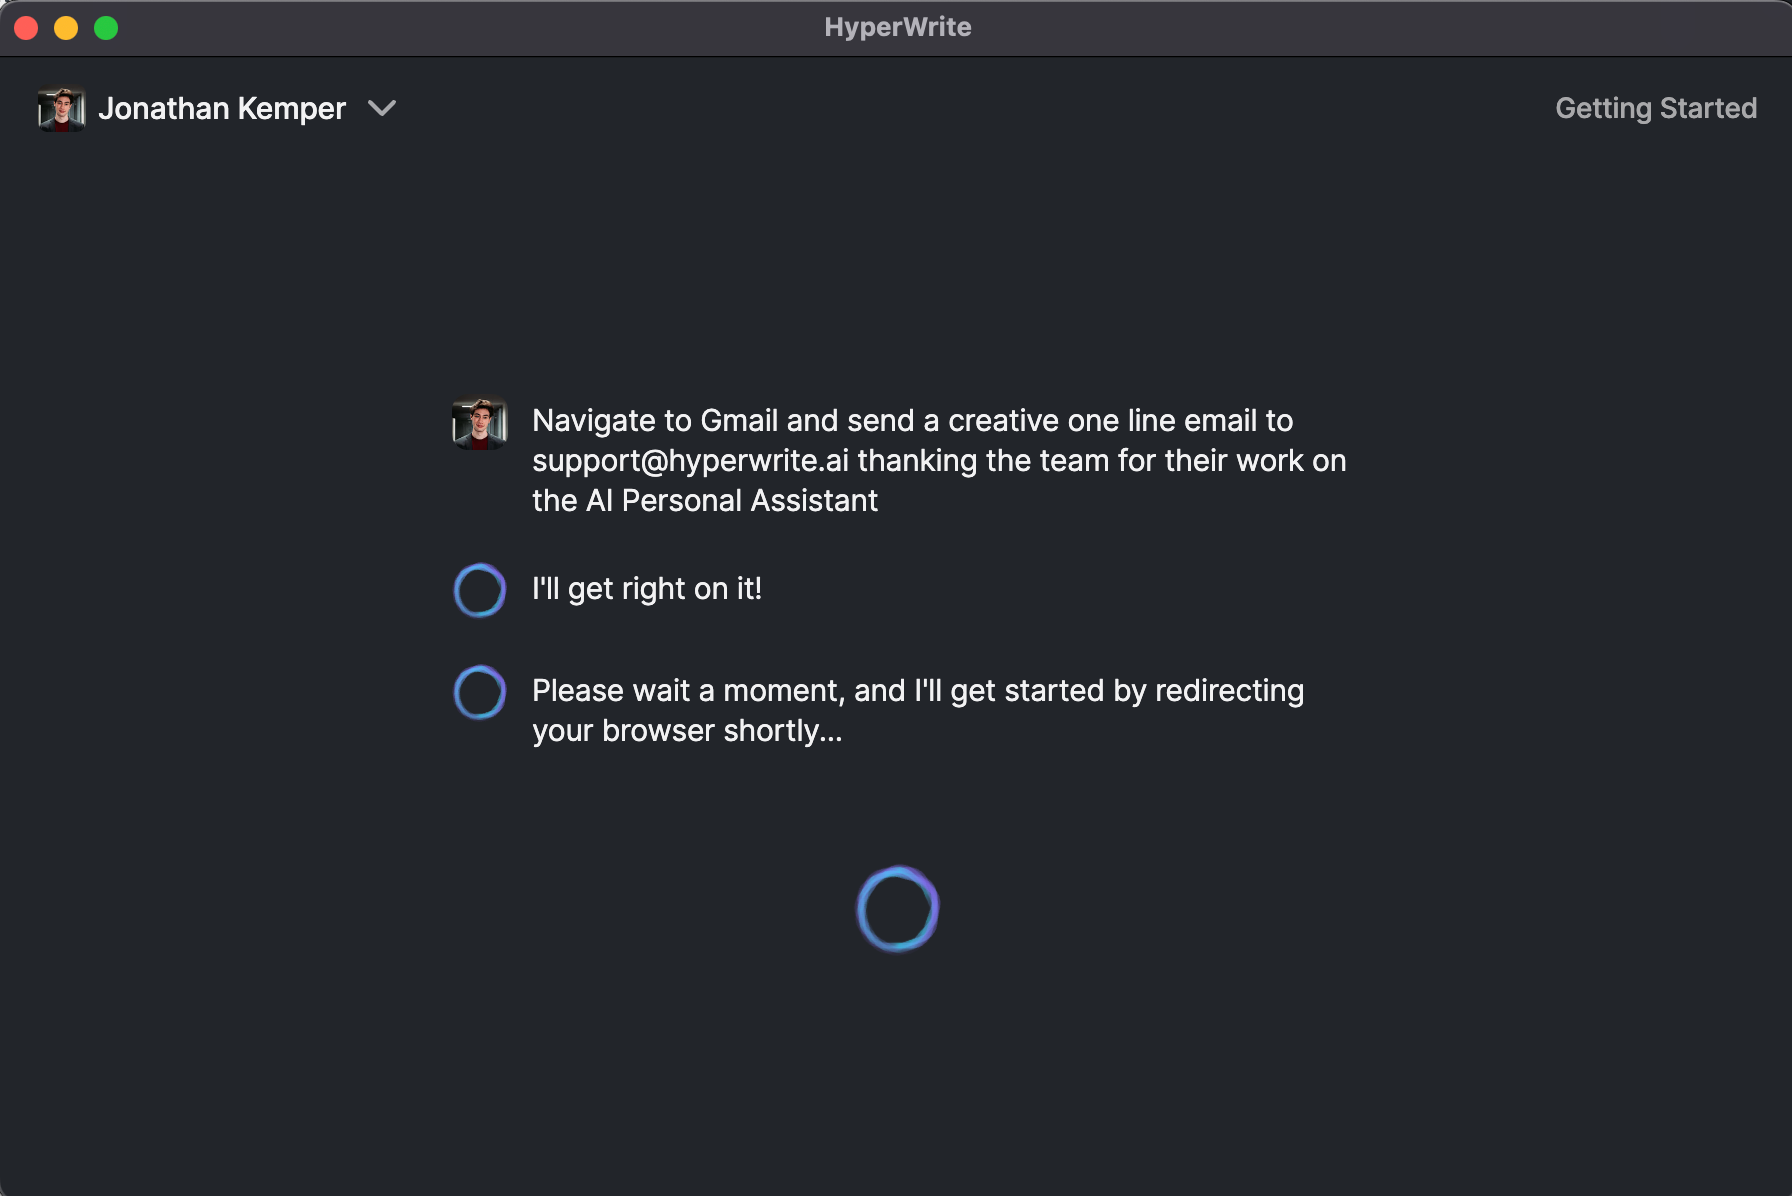
Task: Click assistant icon beside "Please wait a moment"
Action: pos(480,692)
